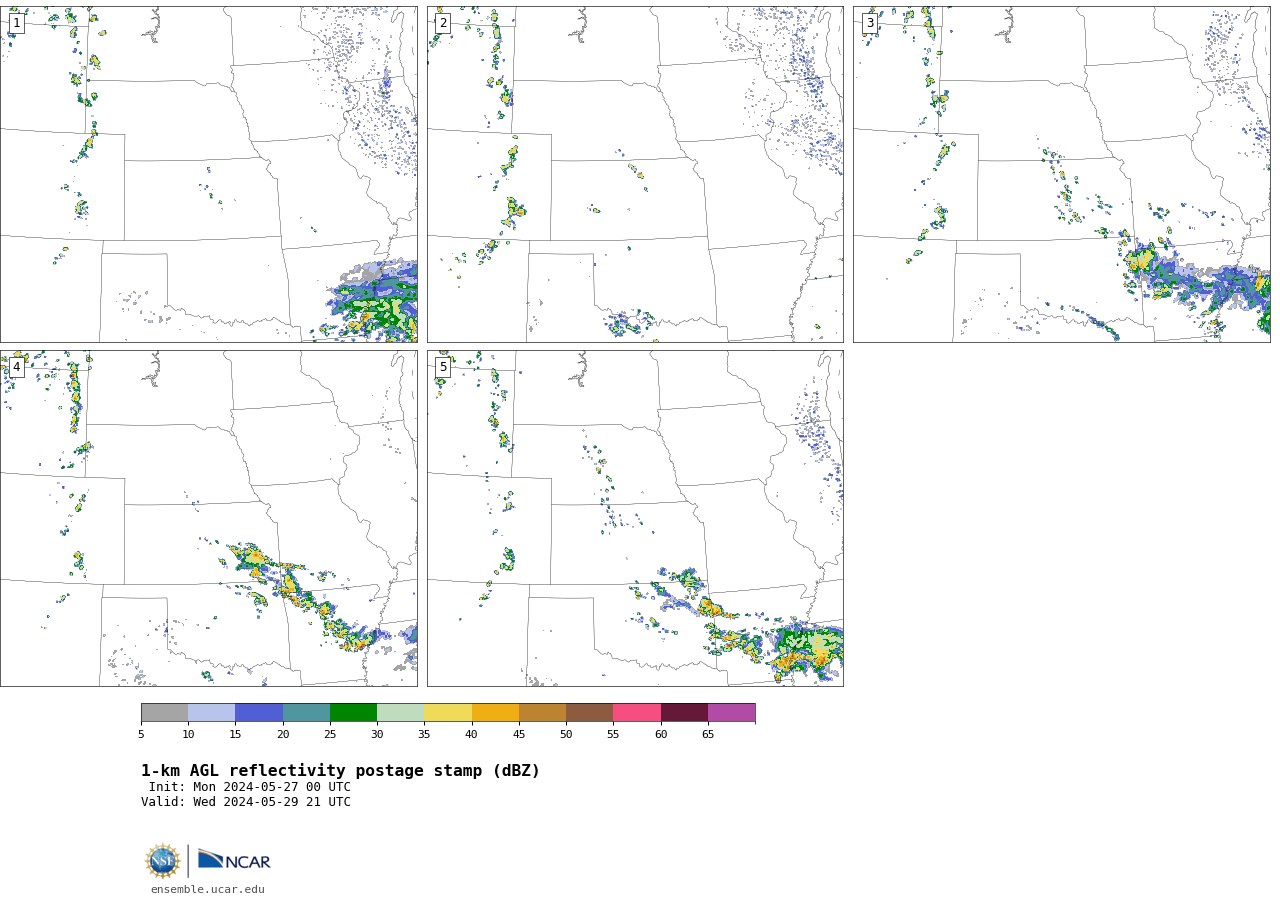Click the pale green 30-35 dBZ swatch

point(400,712)
